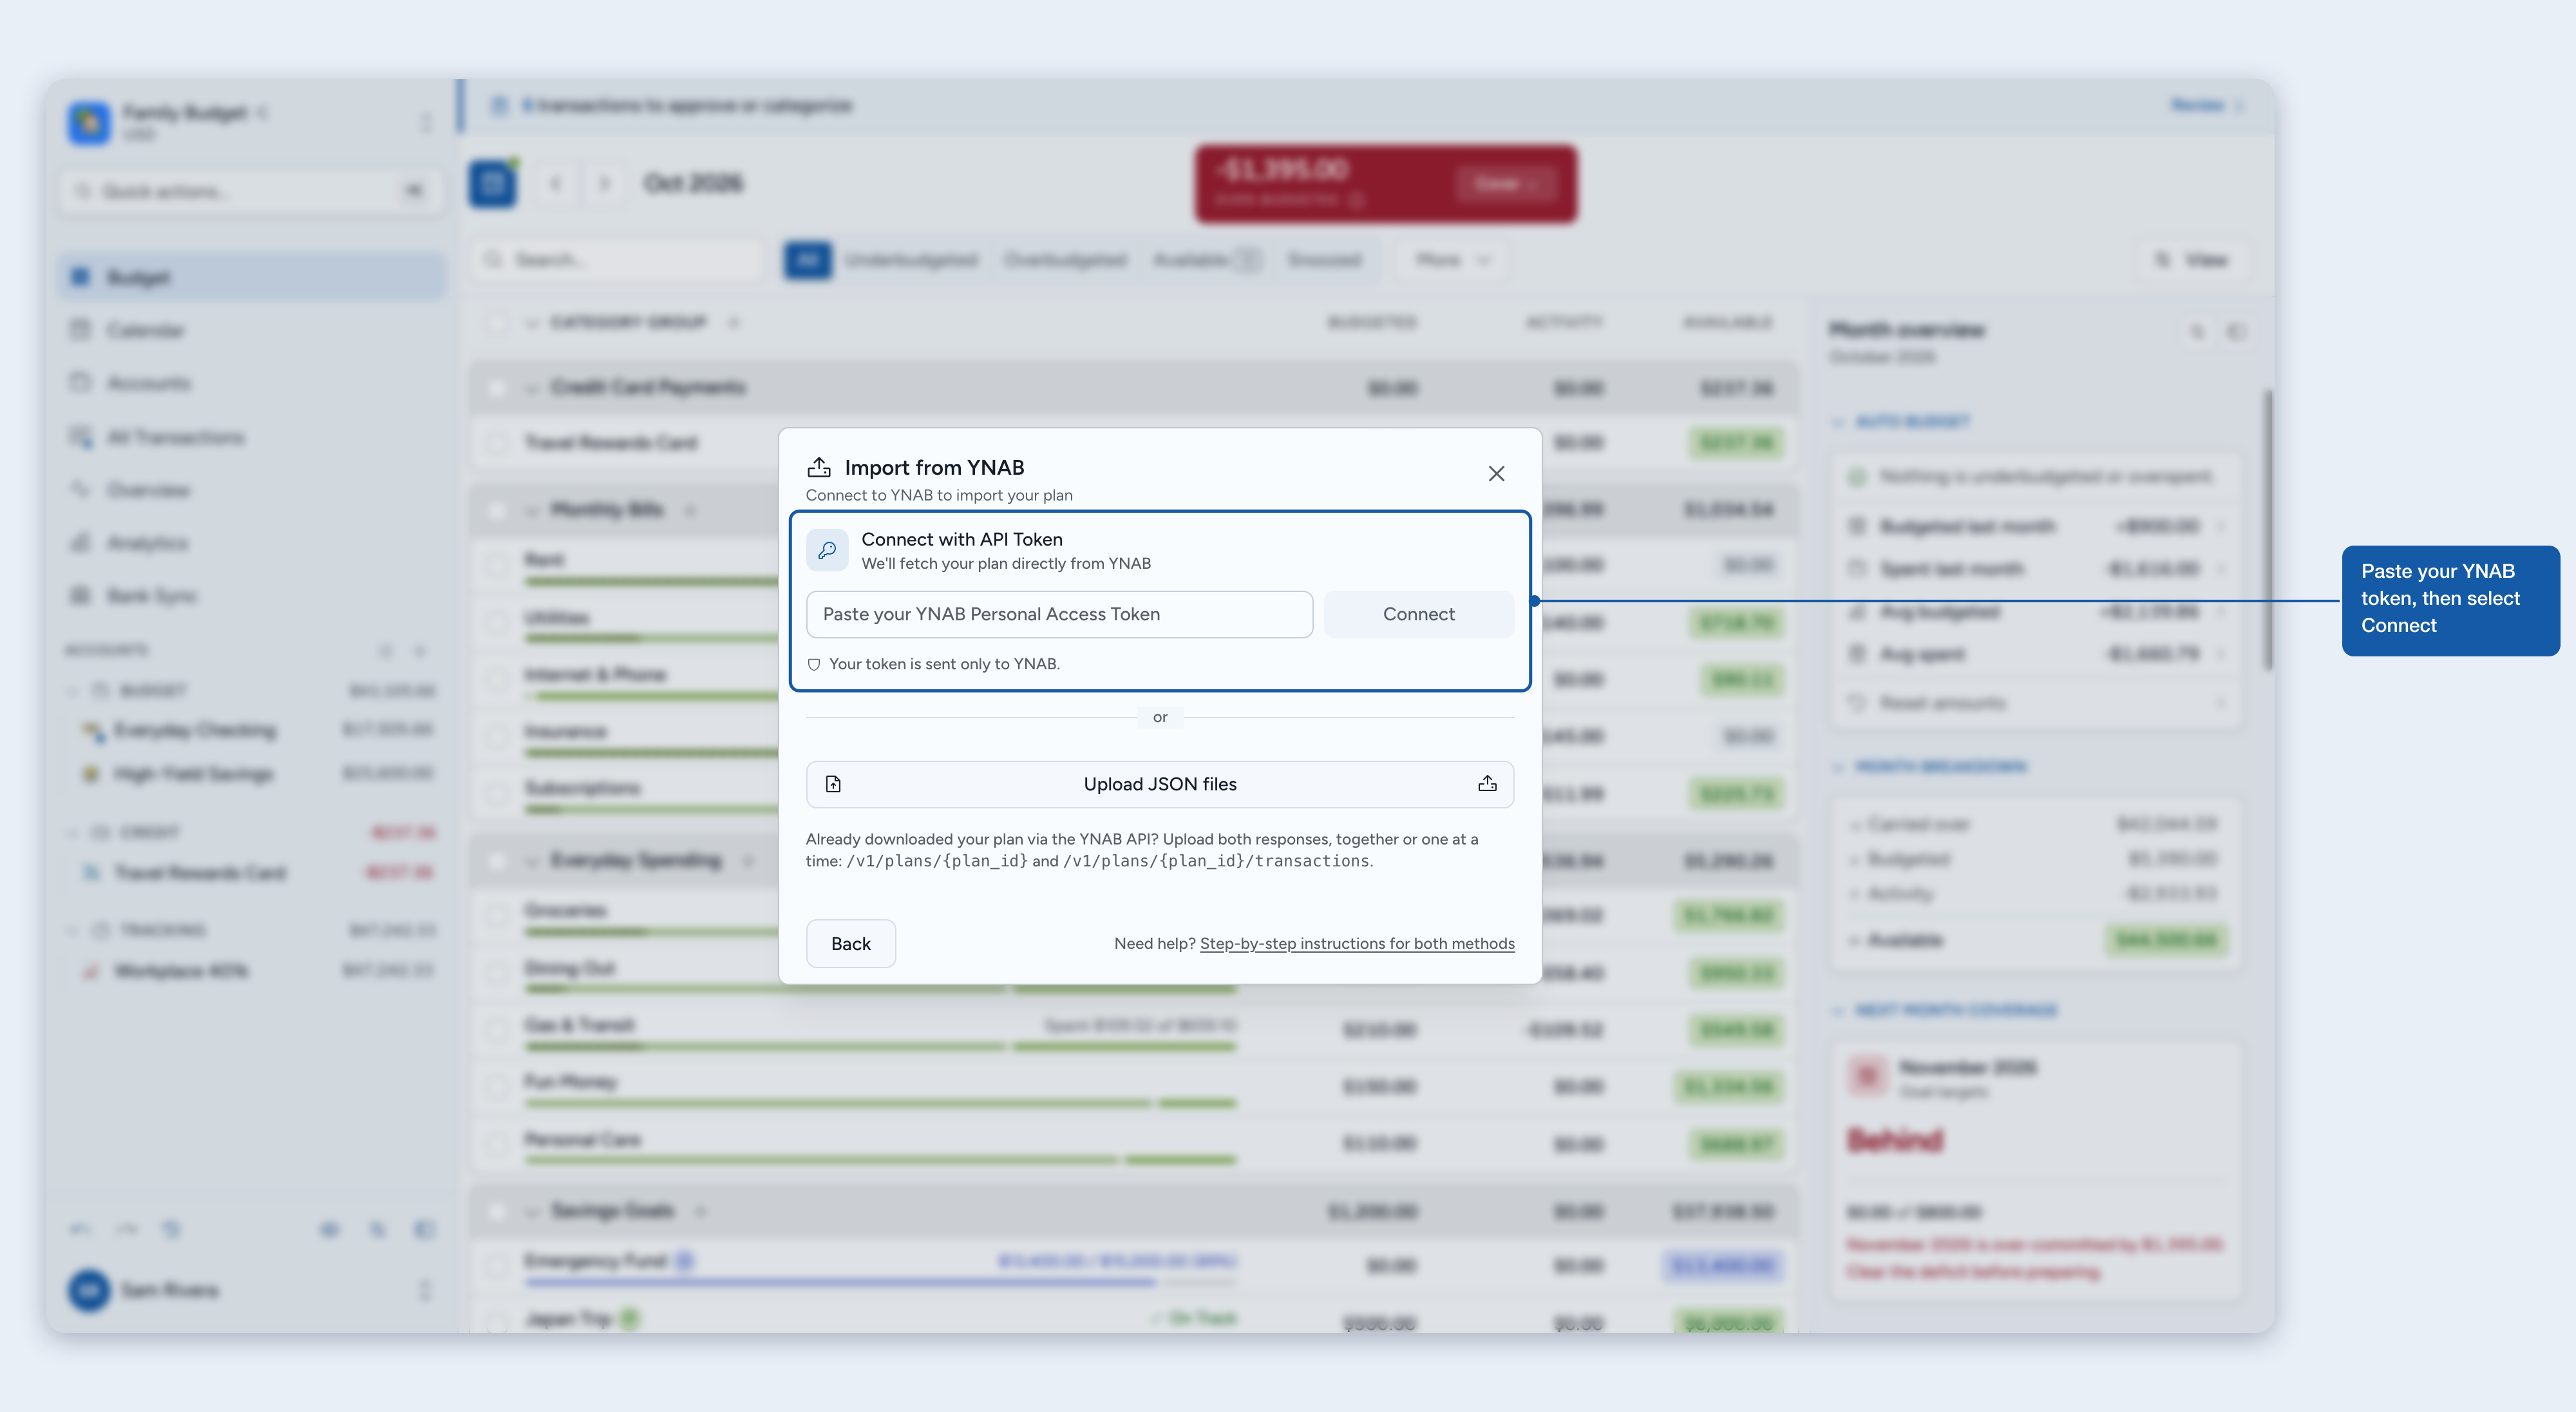Choose Upload JSON files
The image size is (2576, 1412).
[1160, 784]
